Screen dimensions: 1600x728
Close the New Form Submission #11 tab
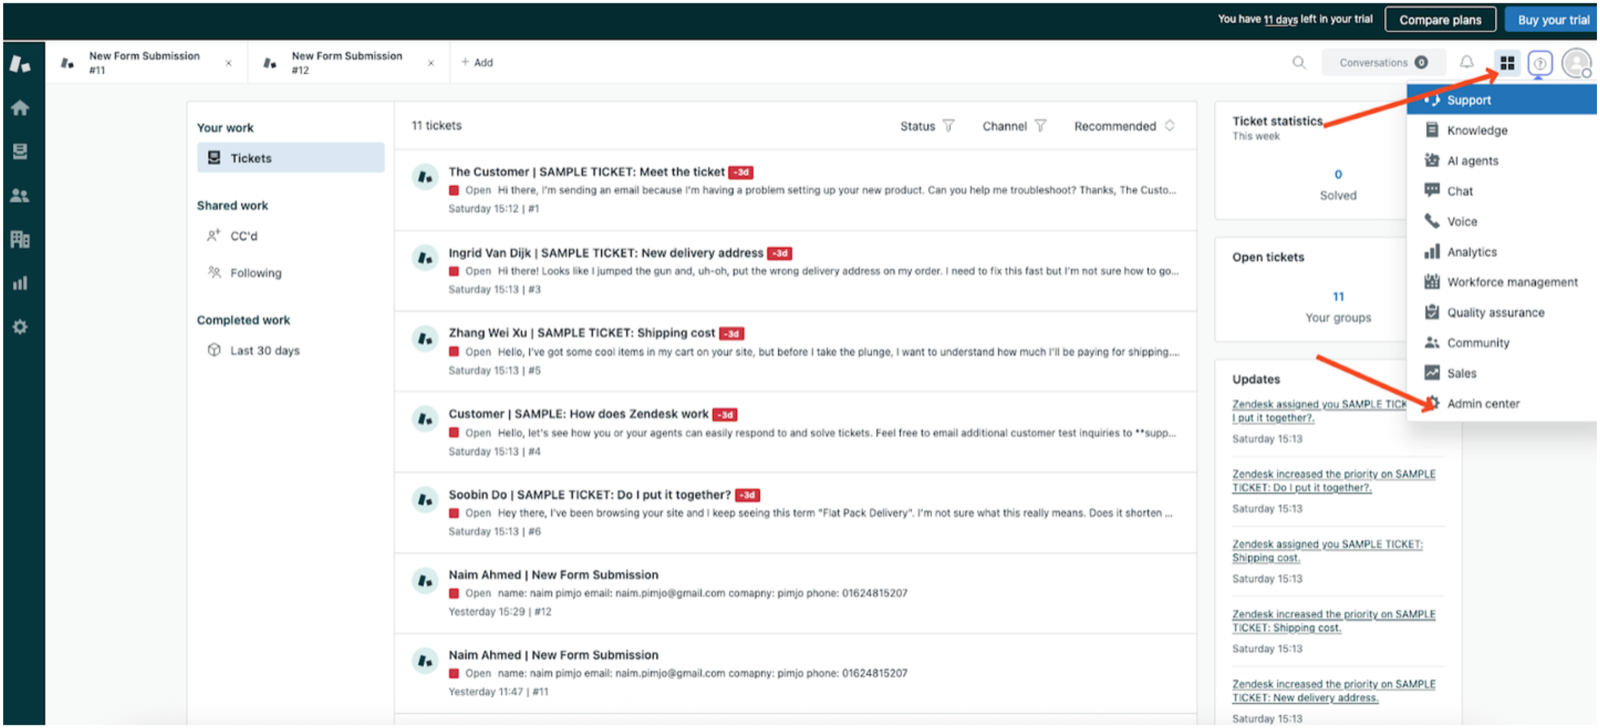(229, 63)
